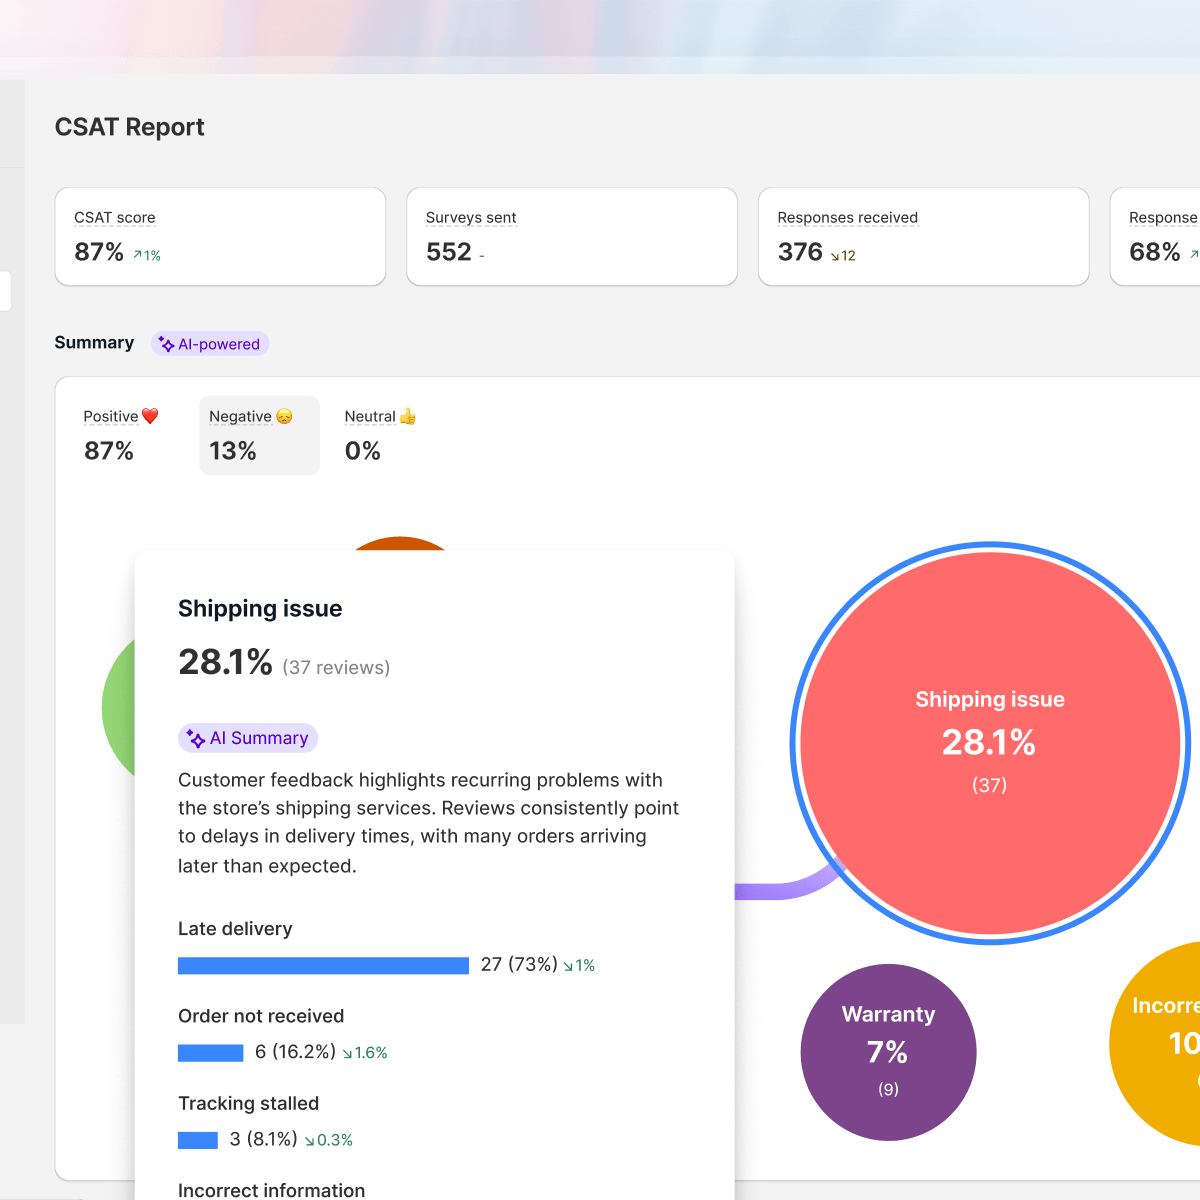
Task: Click the Shipping issue popup title
Action: click(260, 609)
